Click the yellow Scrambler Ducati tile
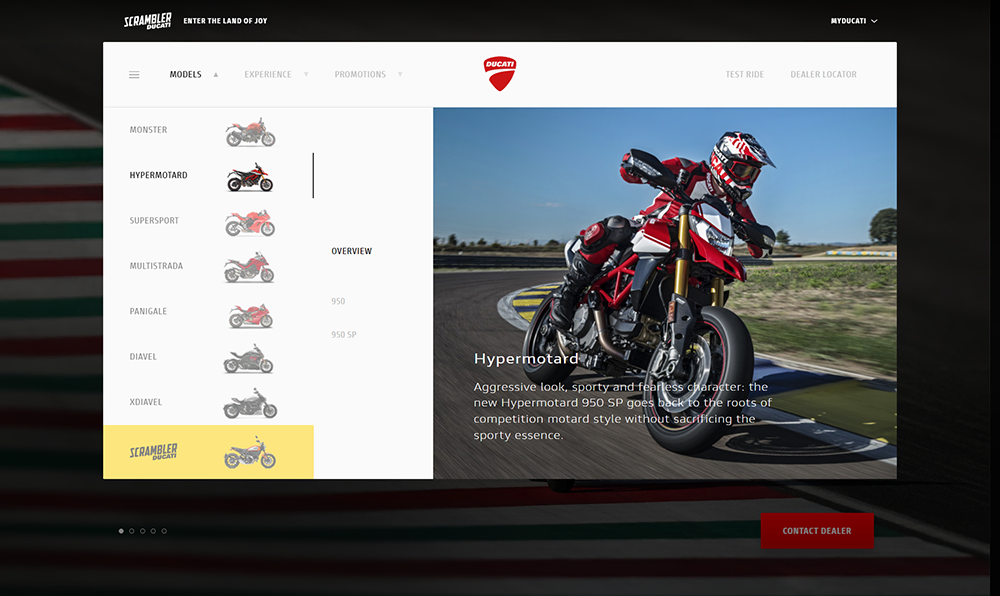1000x596 pixels. click(x=208, y=452)
